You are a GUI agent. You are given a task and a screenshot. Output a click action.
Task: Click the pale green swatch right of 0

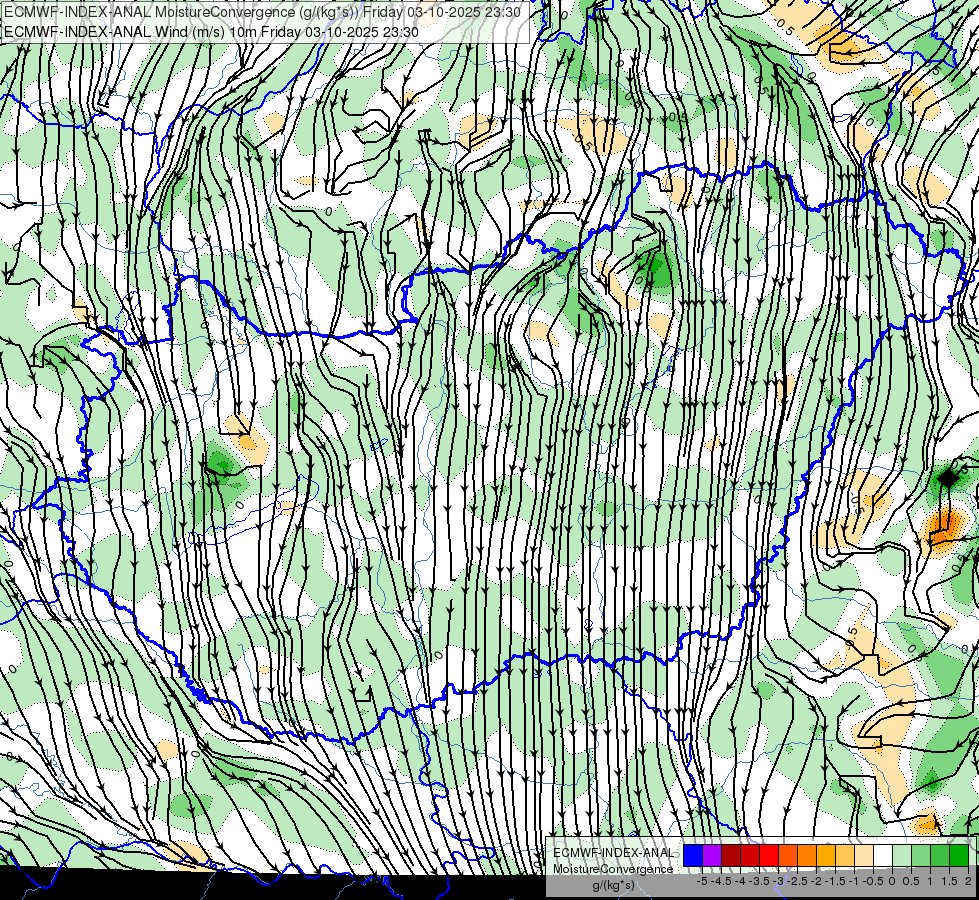(902, 855)
